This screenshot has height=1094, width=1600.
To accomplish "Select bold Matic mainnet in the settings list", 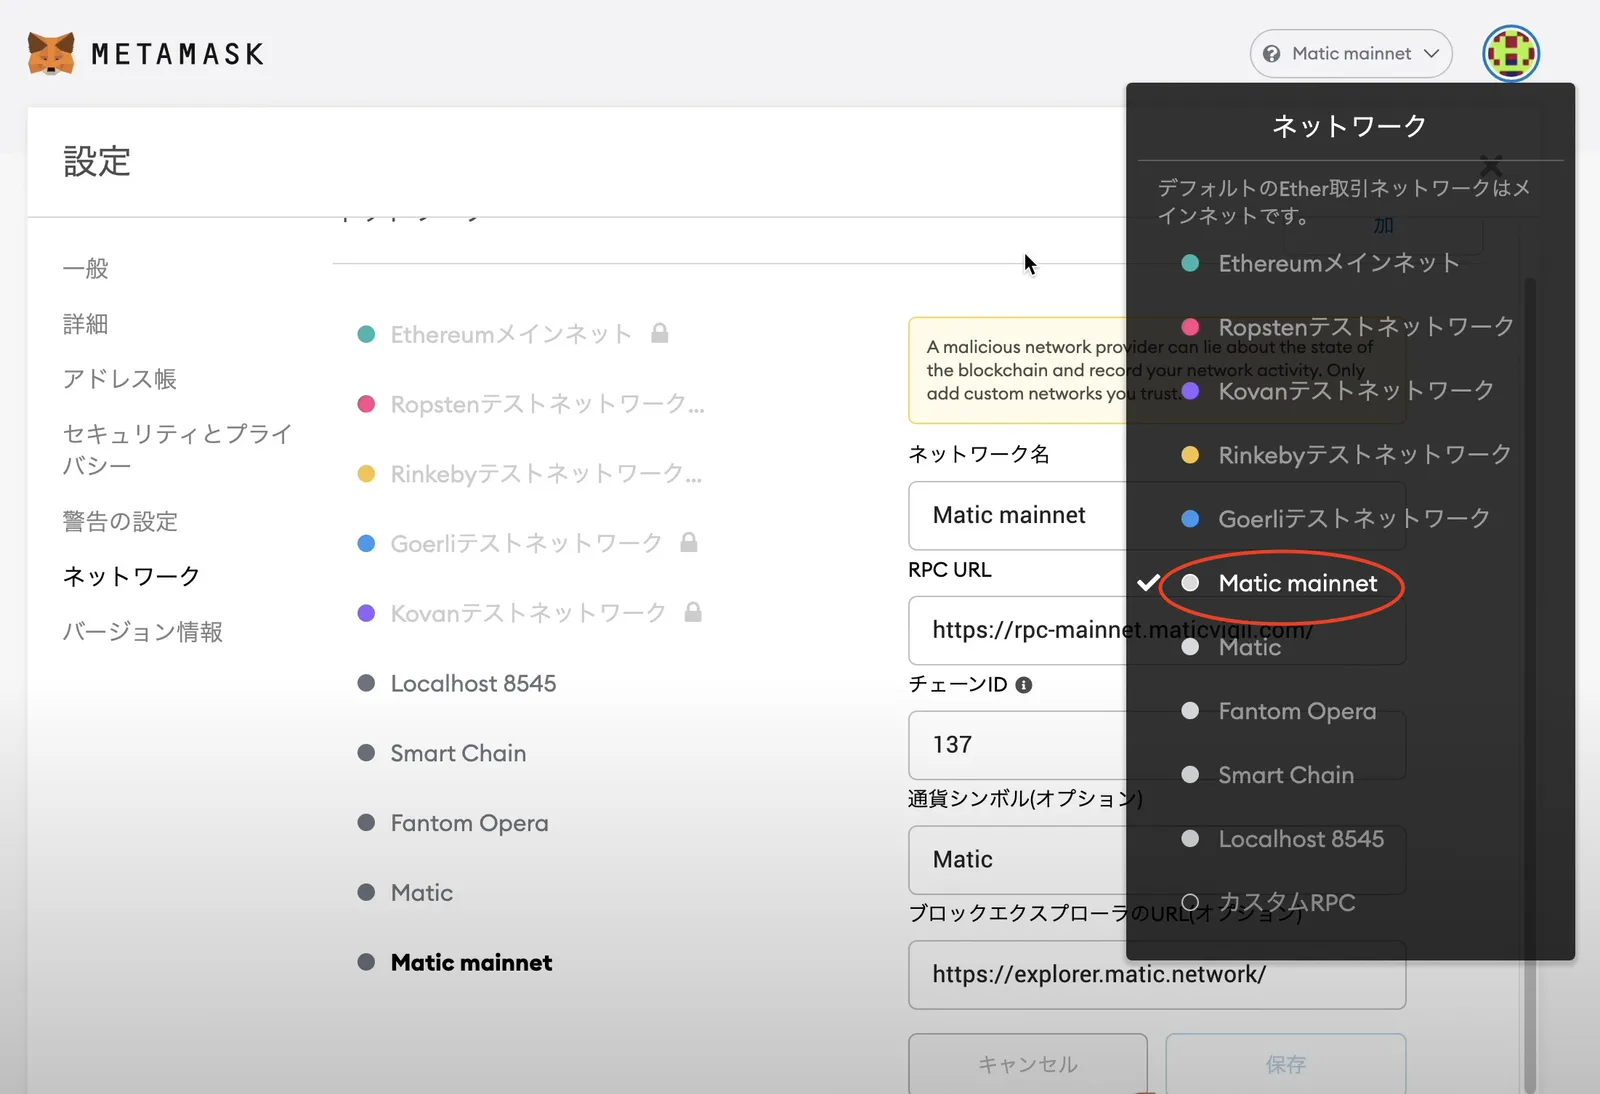I will (x=455, y=962).
